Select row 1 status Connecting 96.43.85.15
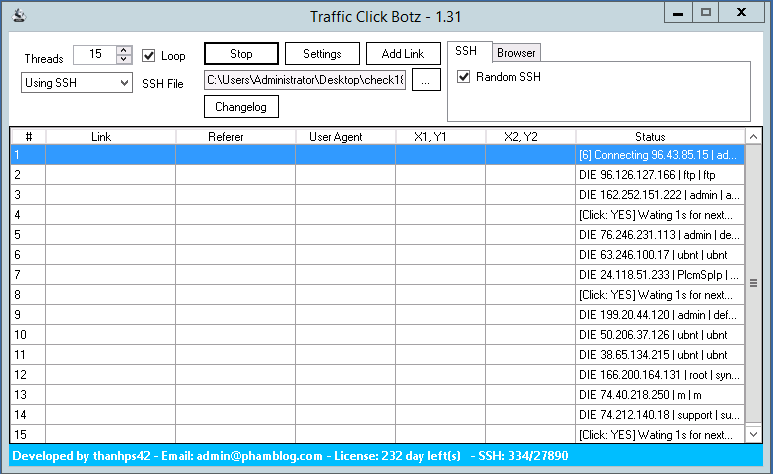 pyautogui.click(x=660, y=155)
